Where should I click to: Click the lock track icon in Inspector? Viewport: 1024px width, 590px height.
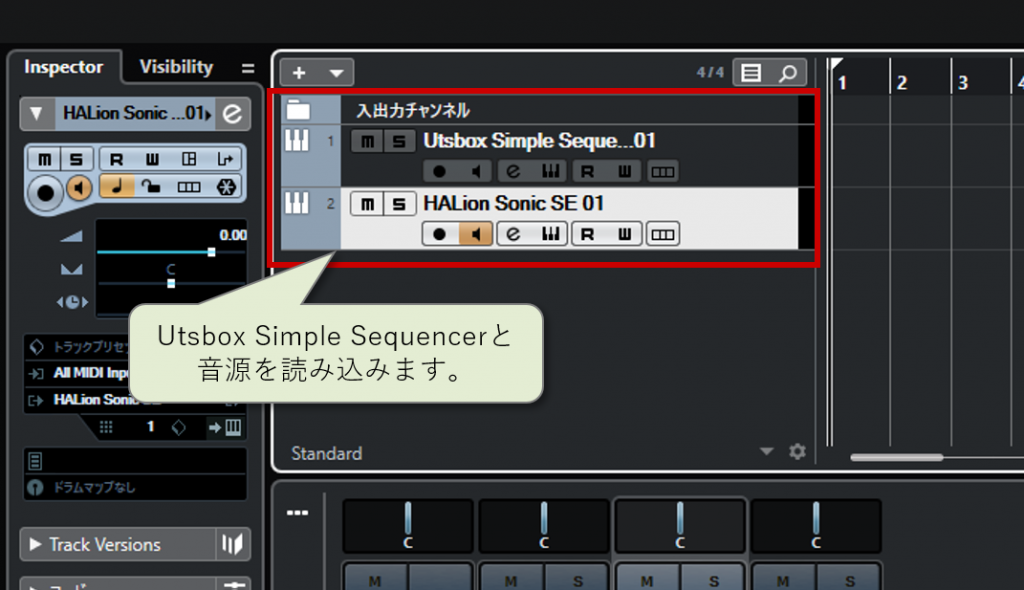coord(152,187)
